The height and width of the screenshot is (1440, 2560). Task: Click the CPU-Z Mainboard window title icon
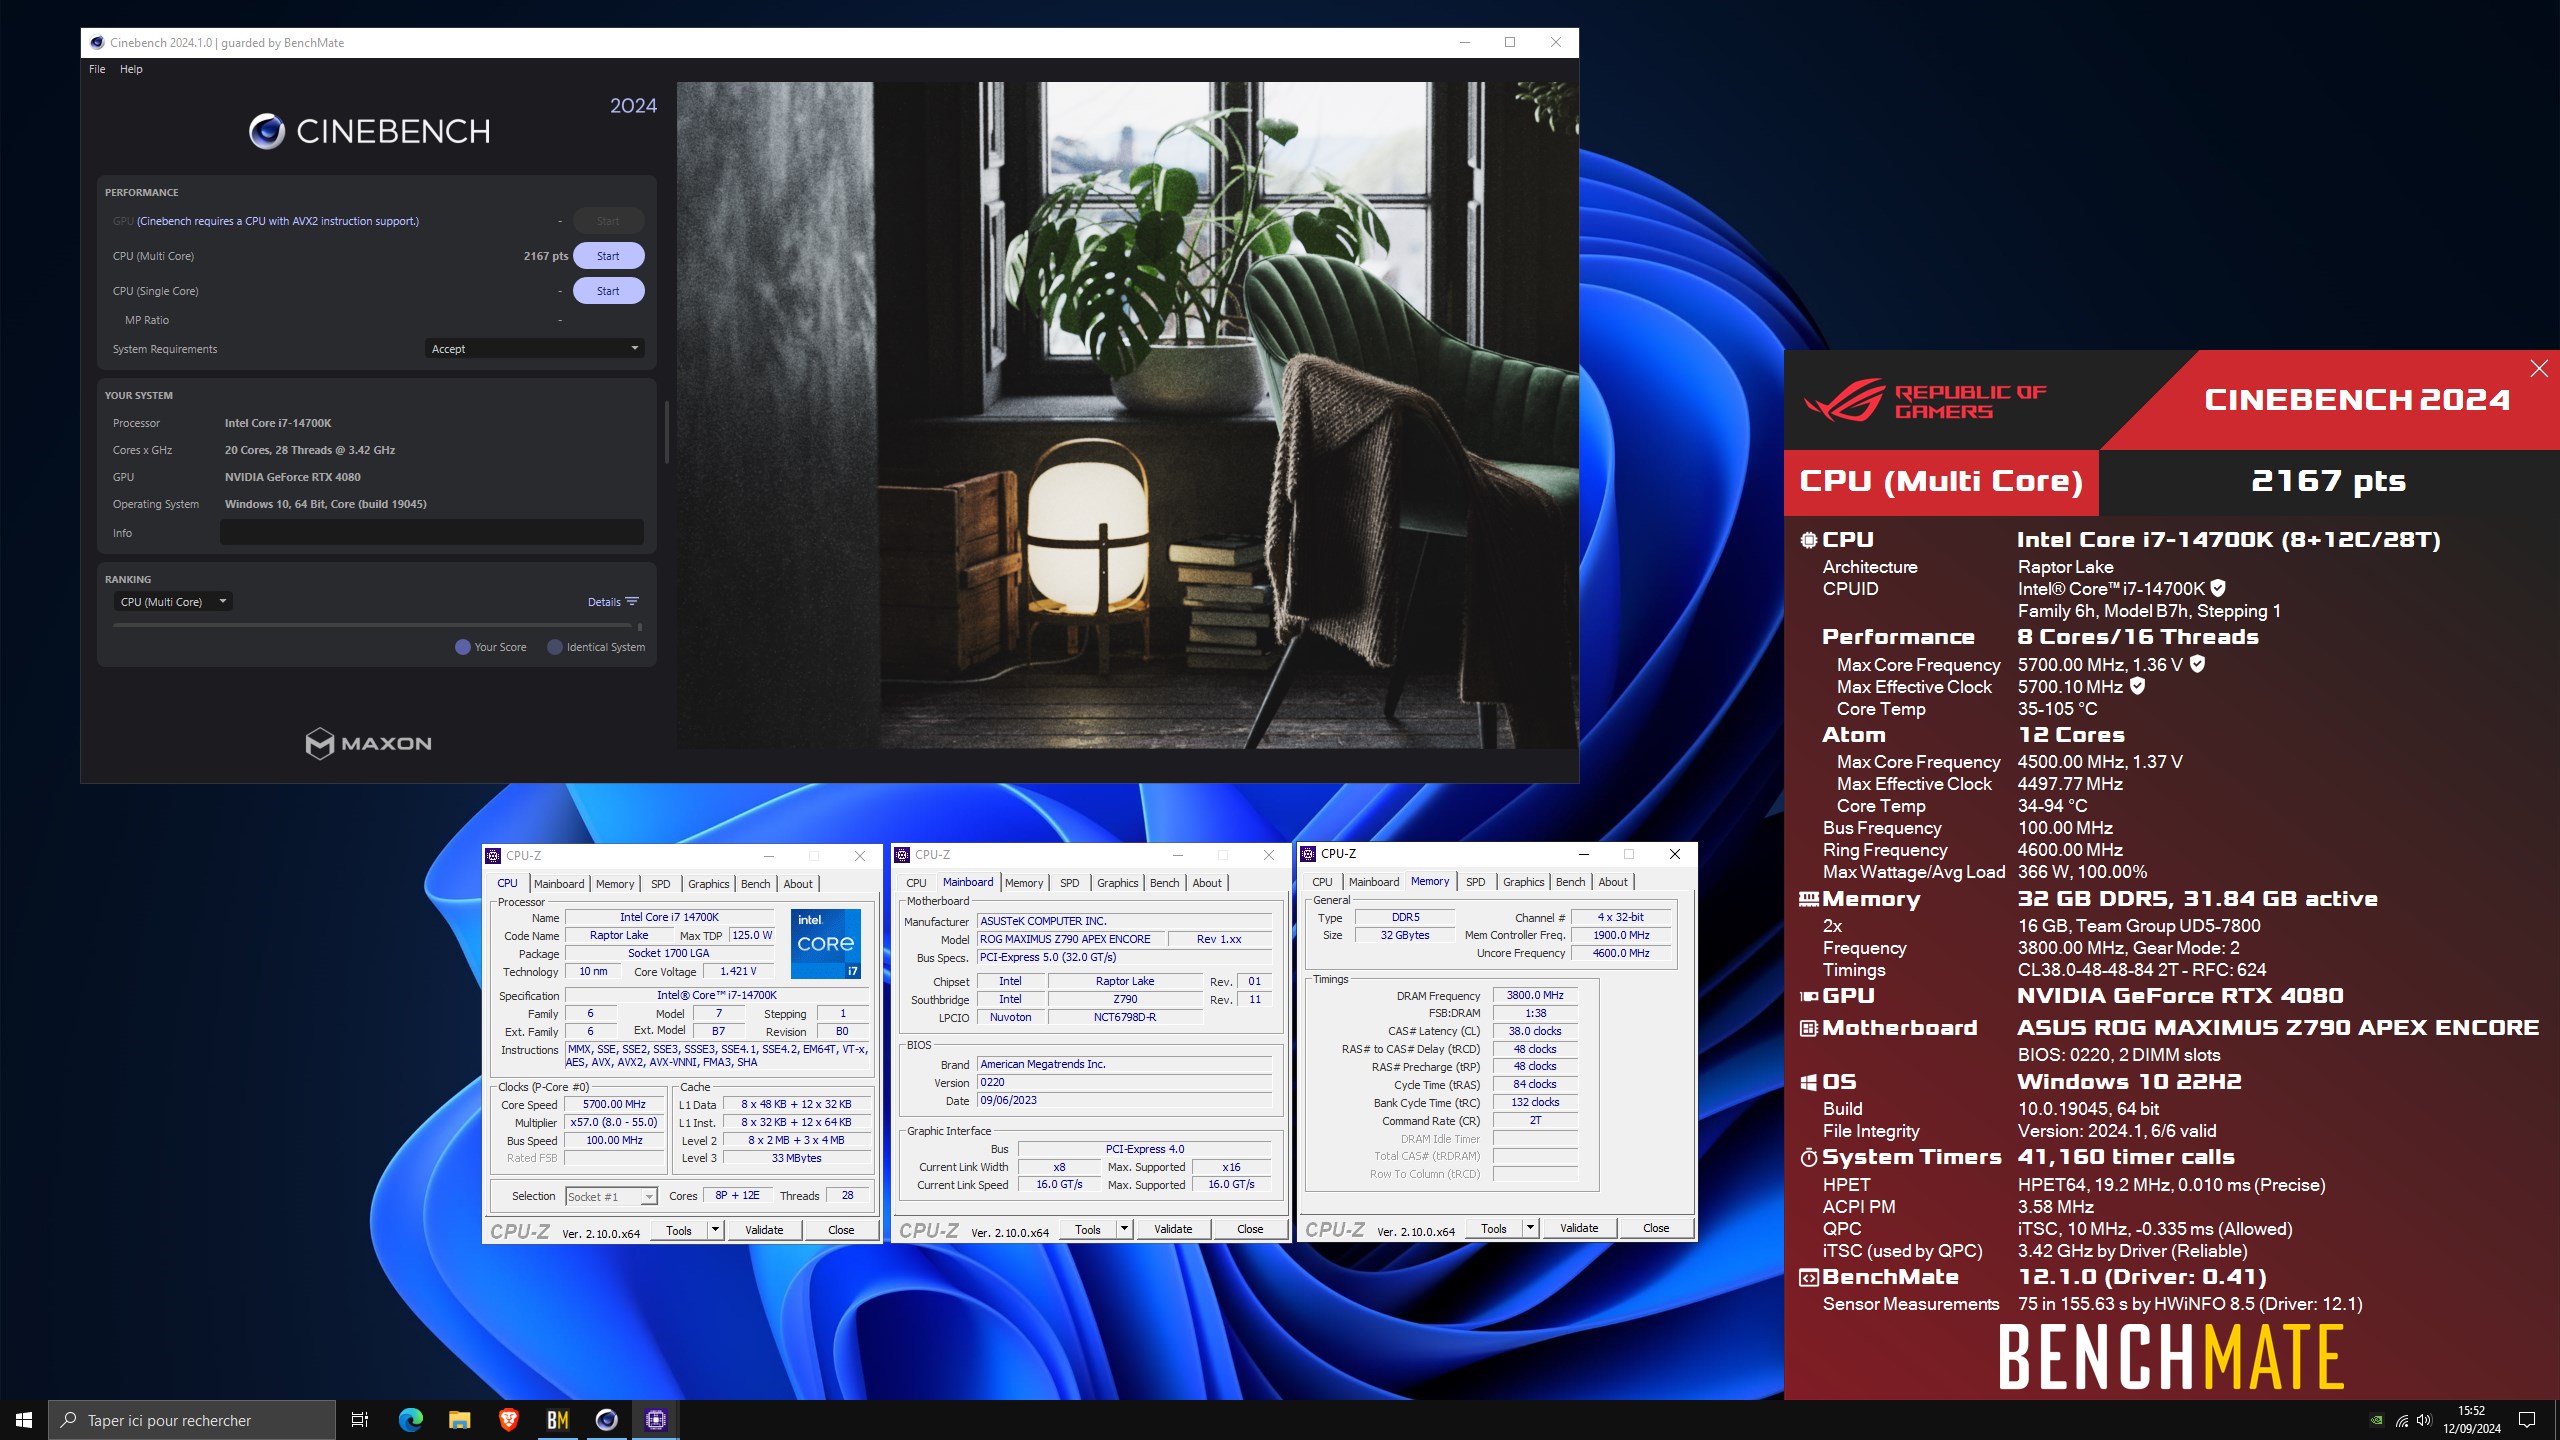pyautogui.click(x=902, y=855)
